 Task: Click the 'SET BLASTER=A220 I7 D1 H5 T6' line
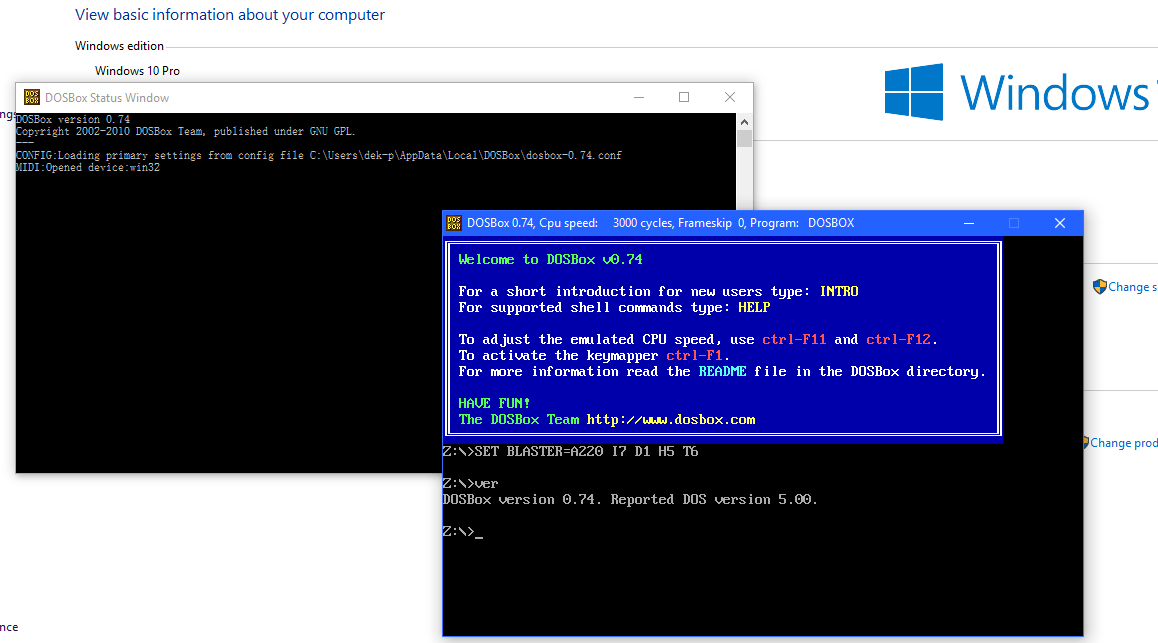(570, 451)
